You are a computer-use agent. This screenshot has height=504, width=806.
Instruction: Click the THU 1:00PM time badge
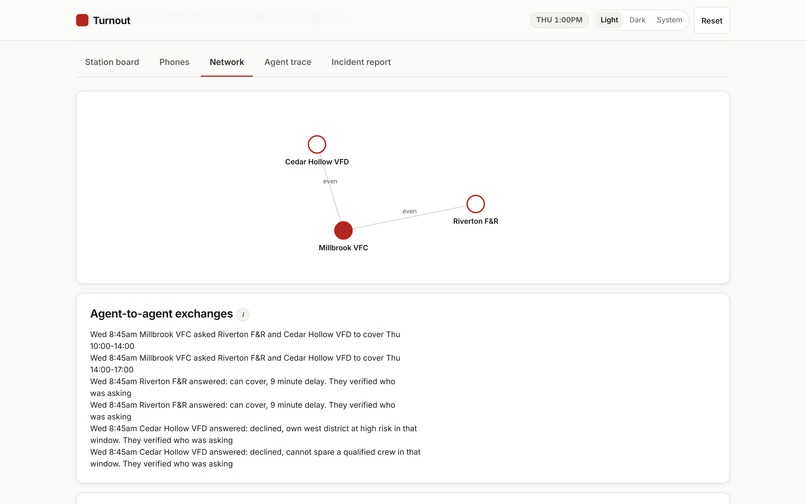pyautogui.click(x=559, y=20)
